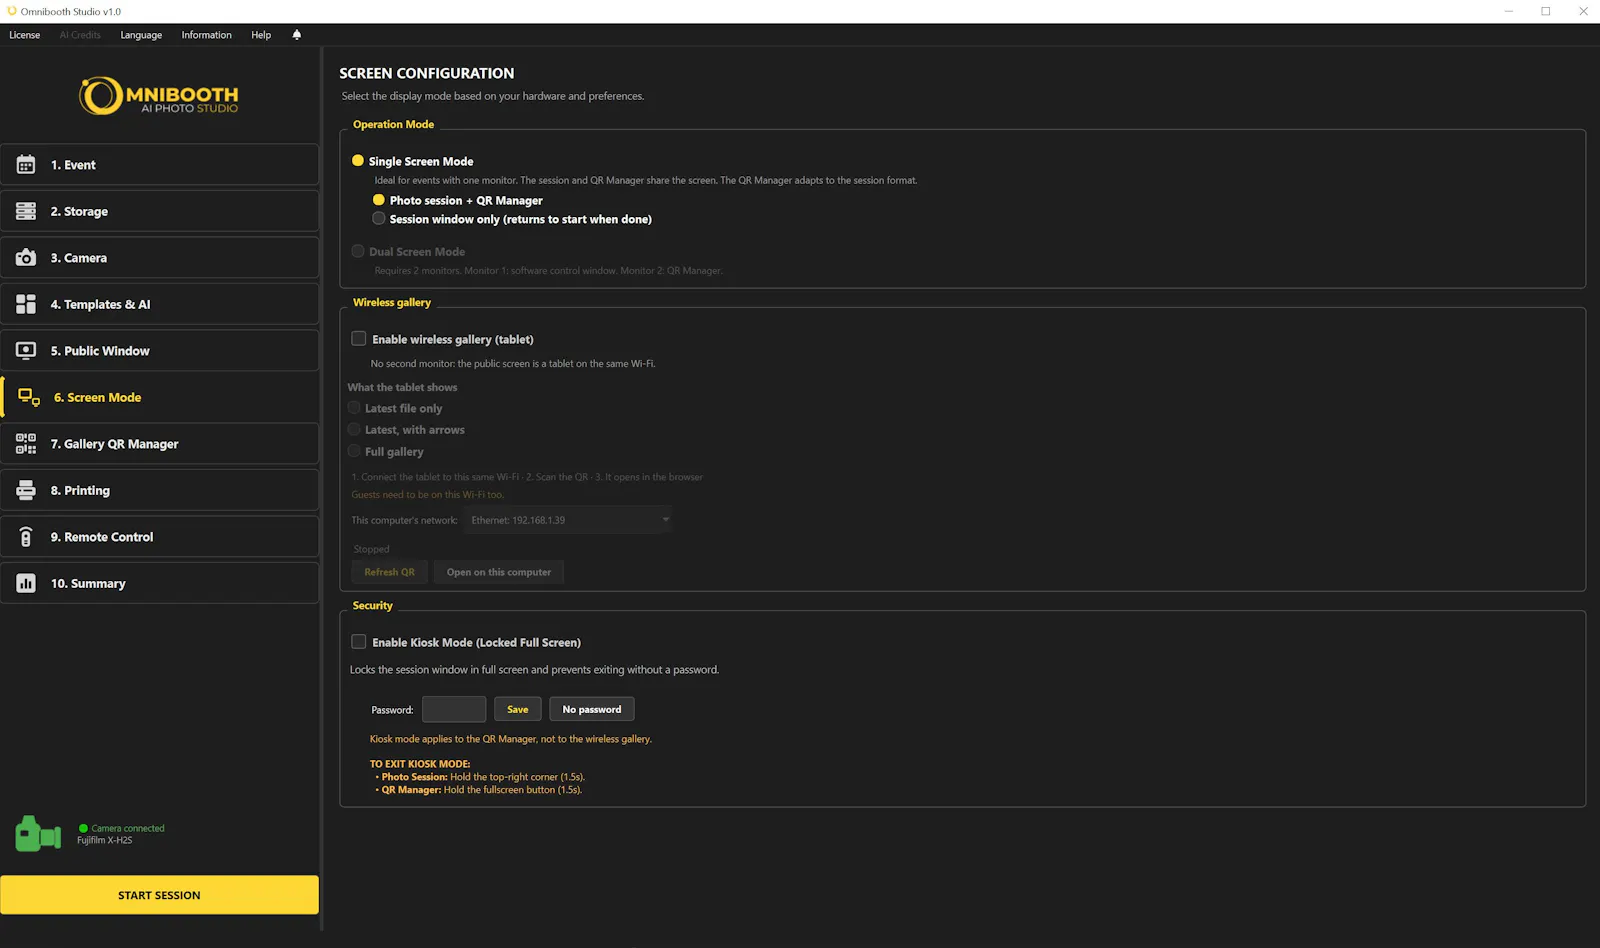Click the Omnibooth AI Photo Studio logo
The image size is (1600, 948).
pyautogui.click(x=159, y=96)
